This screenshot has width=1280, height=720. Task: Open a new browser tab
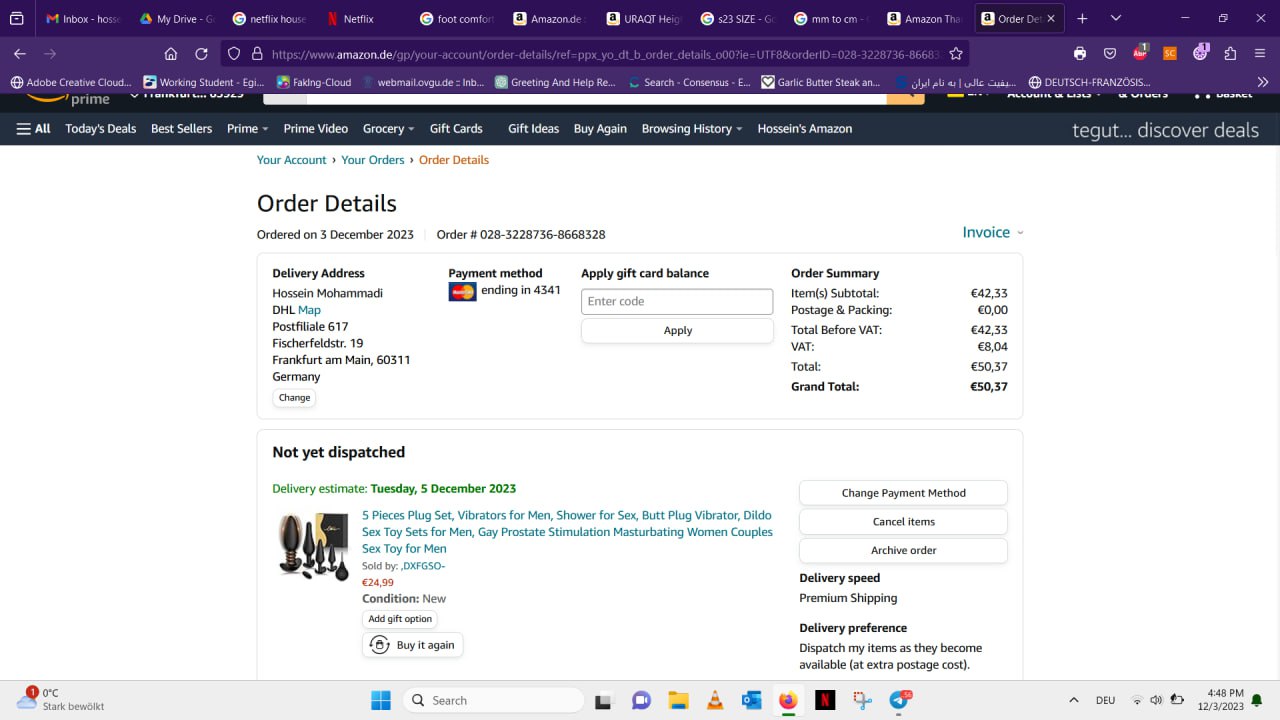tap(1082, 18)
